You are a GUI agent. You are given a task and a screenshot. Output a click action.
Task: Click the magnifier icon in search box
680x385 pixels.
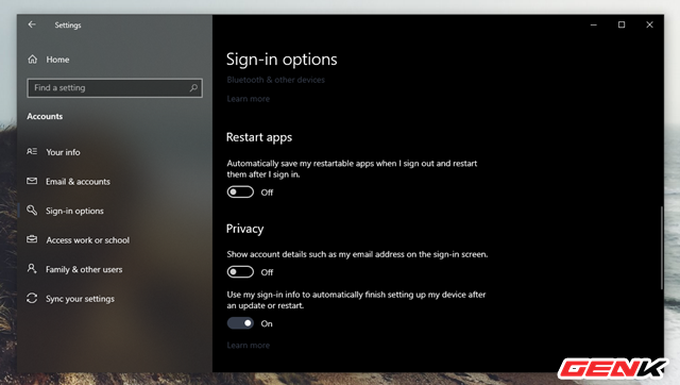[x=193, y=88]
